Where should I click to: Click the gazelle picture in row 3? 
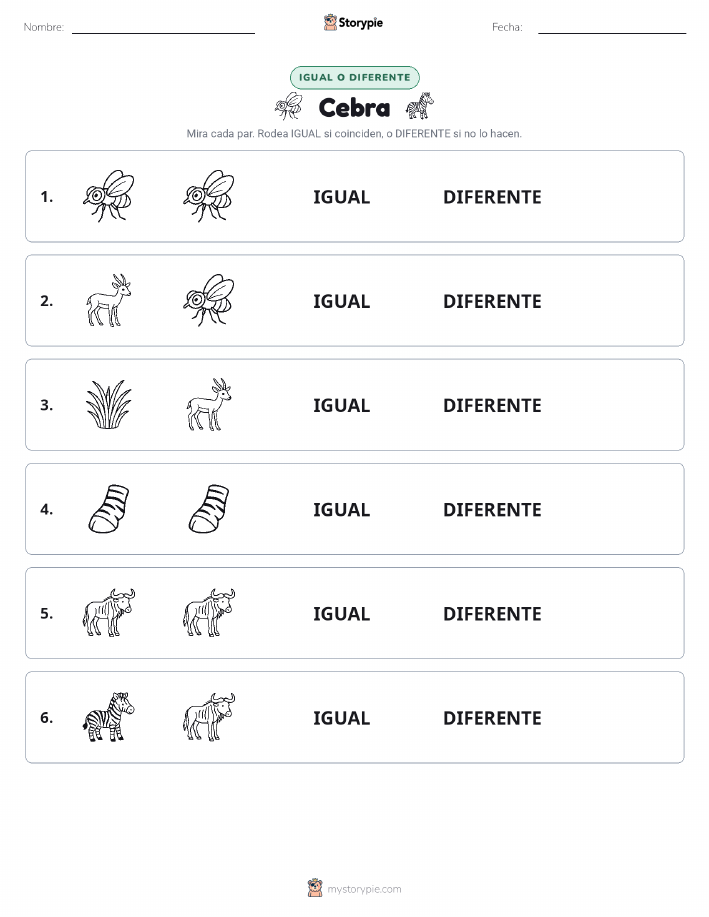tap(209, 404)
